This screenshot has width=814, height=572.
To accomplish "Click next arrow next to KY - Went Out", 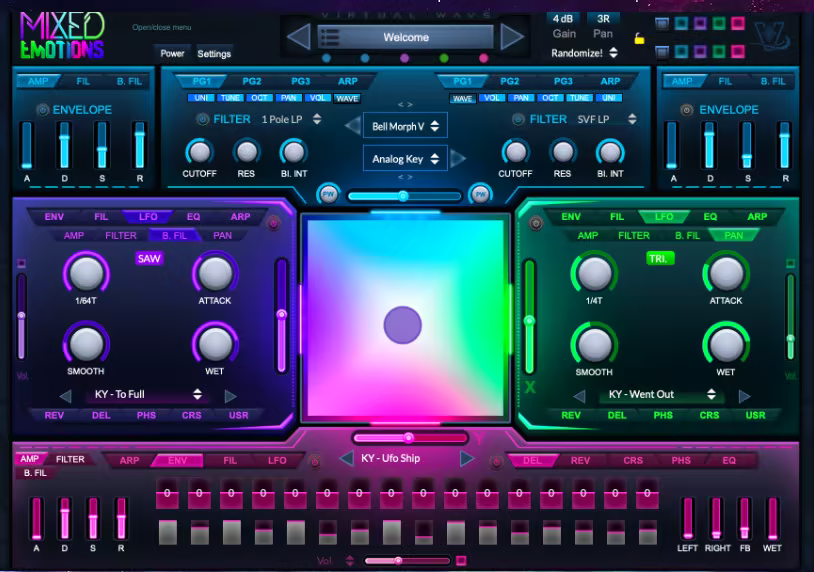I will (744, 396).
